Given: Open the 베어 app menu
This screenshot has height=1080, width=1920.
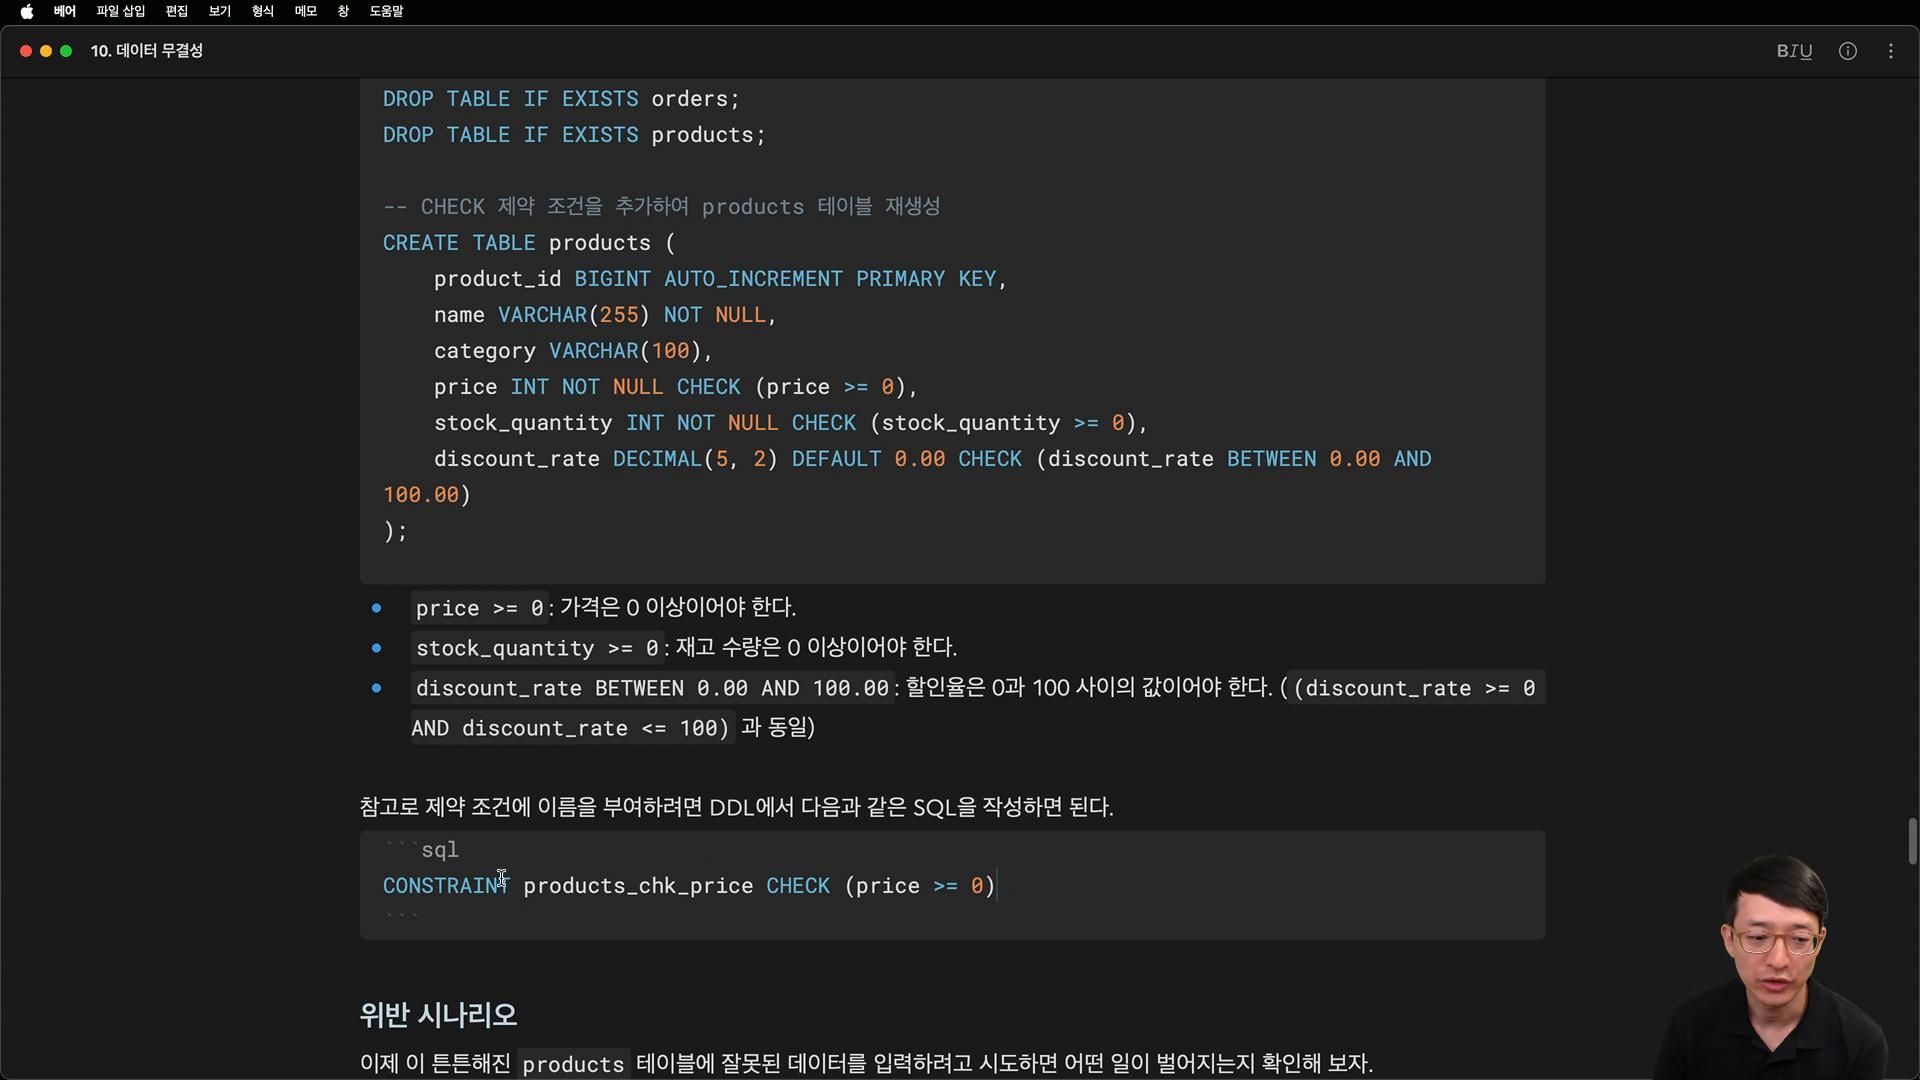Looking at the screenshot, I should pyautogui.click(x=65, y=11).
